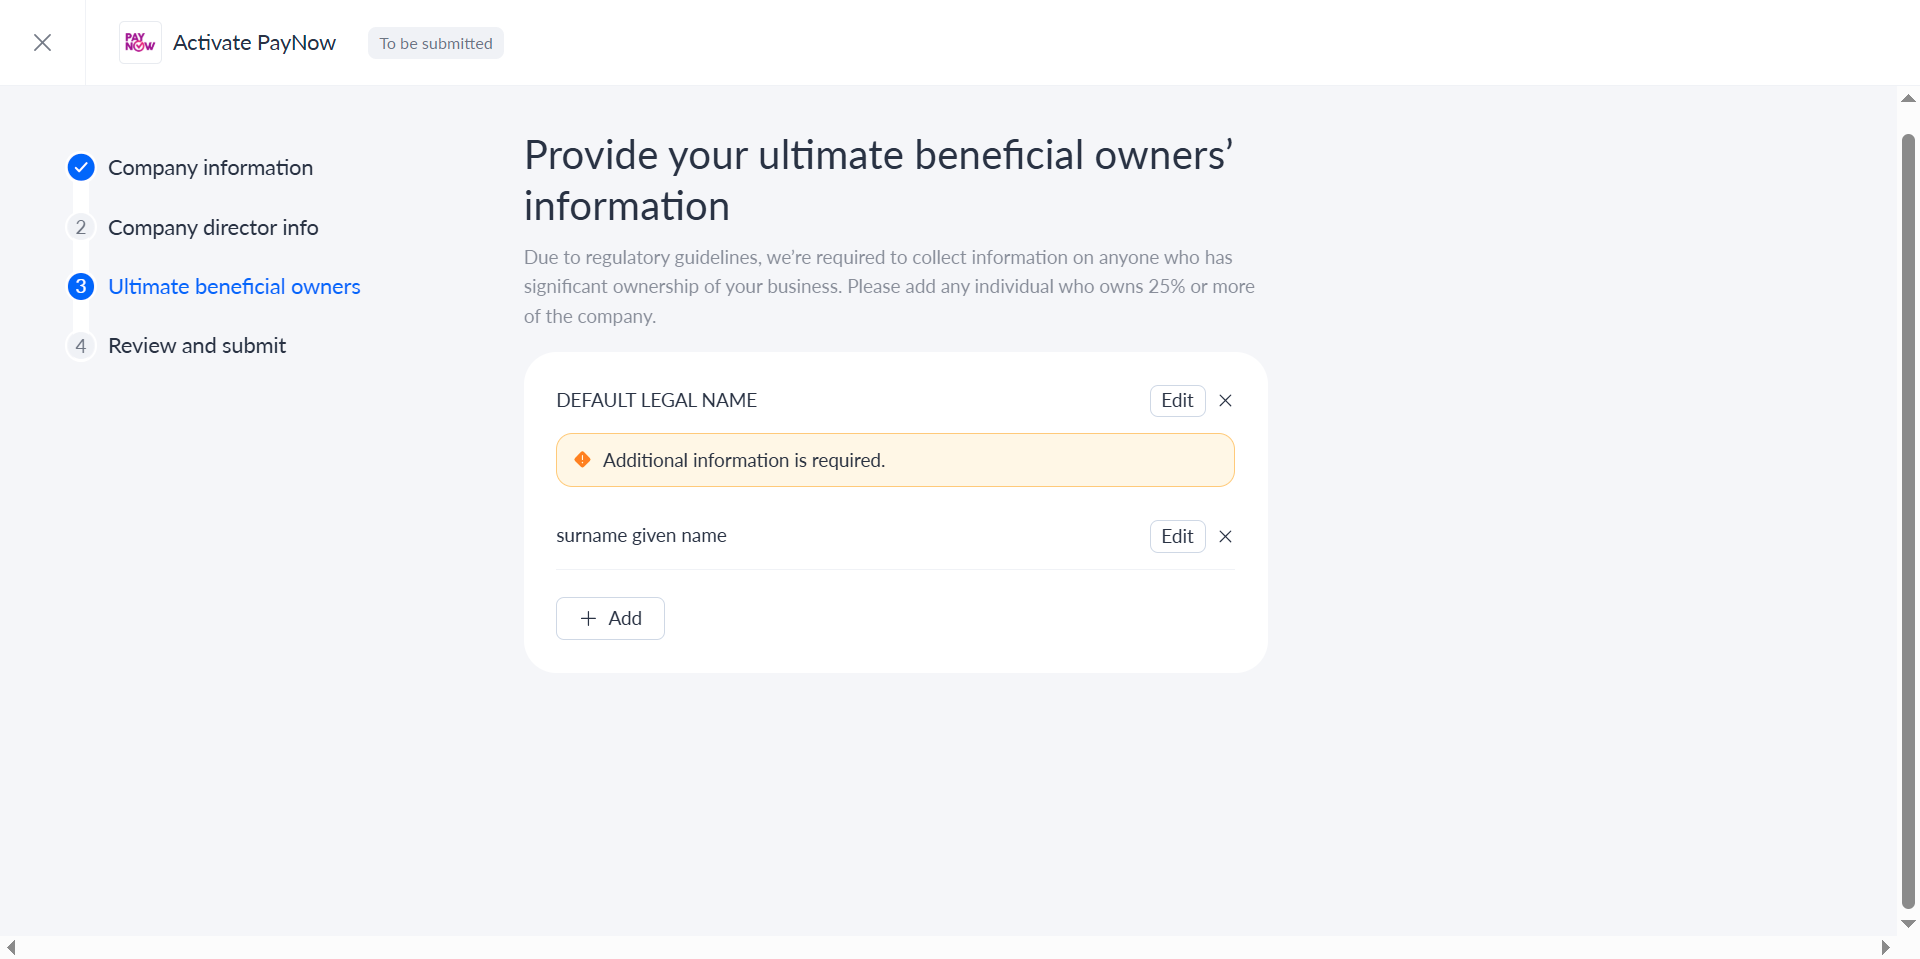Jump to the Review and submit step

(x=197, y=346)
